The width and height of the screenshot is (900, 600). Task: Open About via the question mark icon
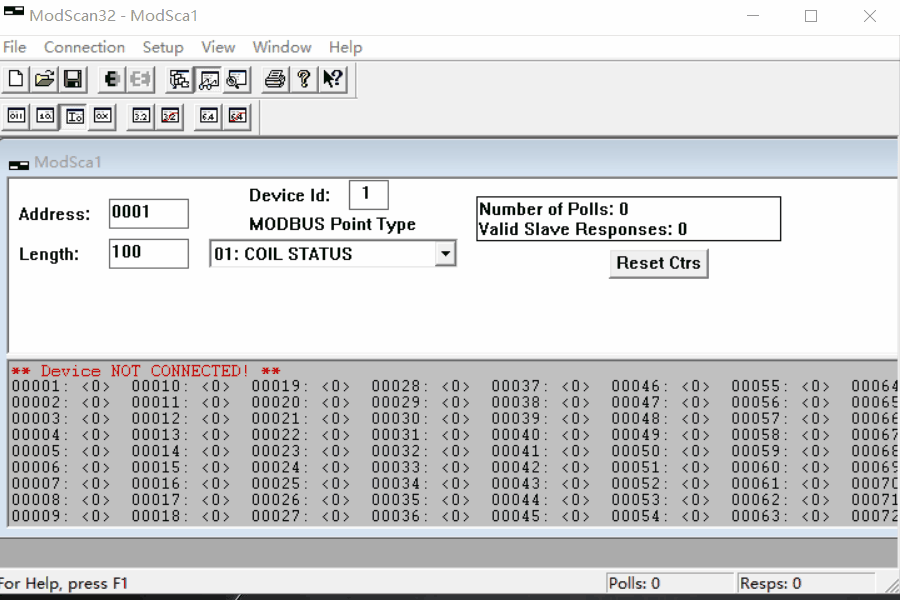[x=304, y=79]
